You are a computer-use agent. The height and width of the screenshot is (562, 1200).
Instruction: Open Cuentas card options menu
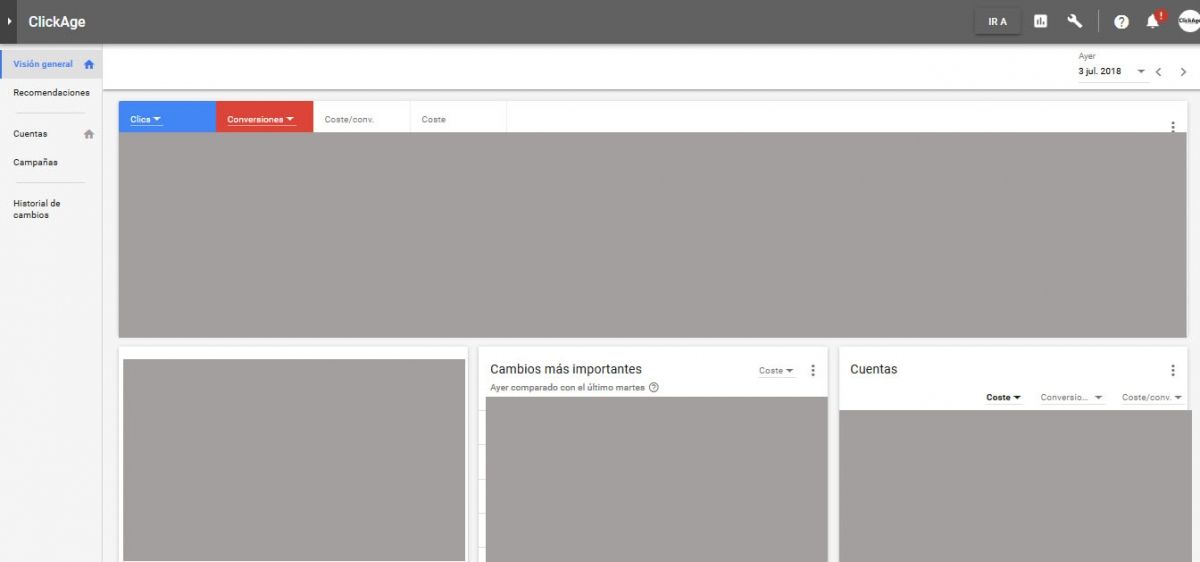(x=1173, y=371)
